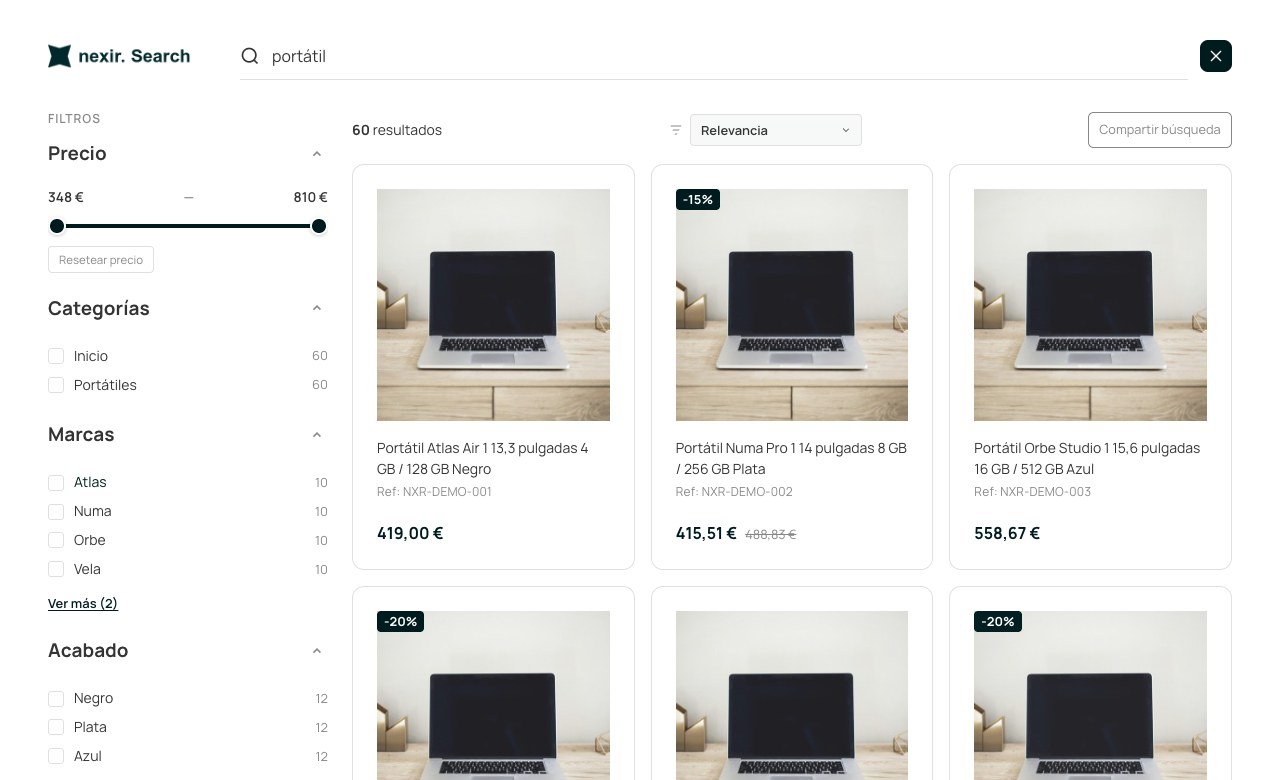
Task: Click the minimum price slider handle
Action: click(x=57, y=226)
